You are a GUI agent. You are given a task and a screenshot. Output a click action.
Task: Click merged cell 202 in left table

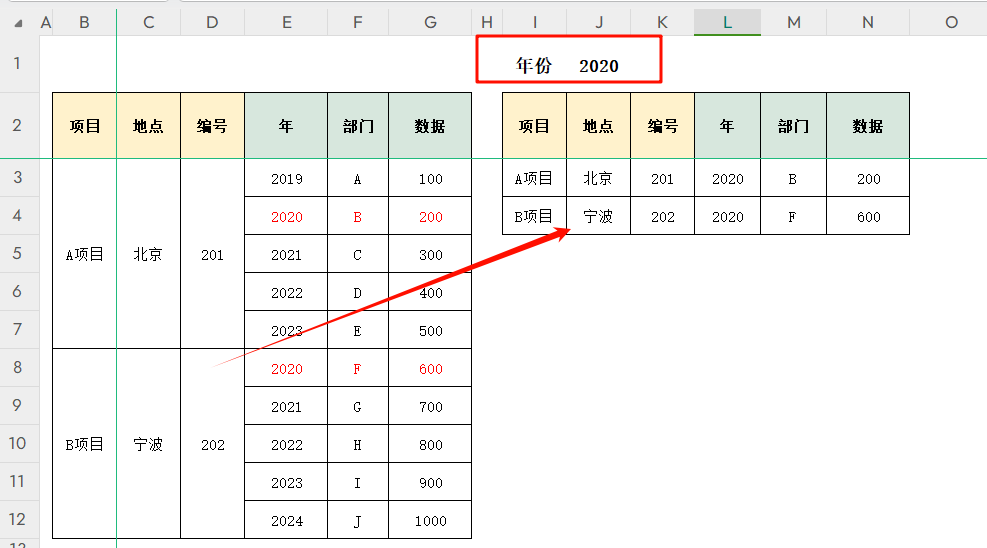click(212, 444)
